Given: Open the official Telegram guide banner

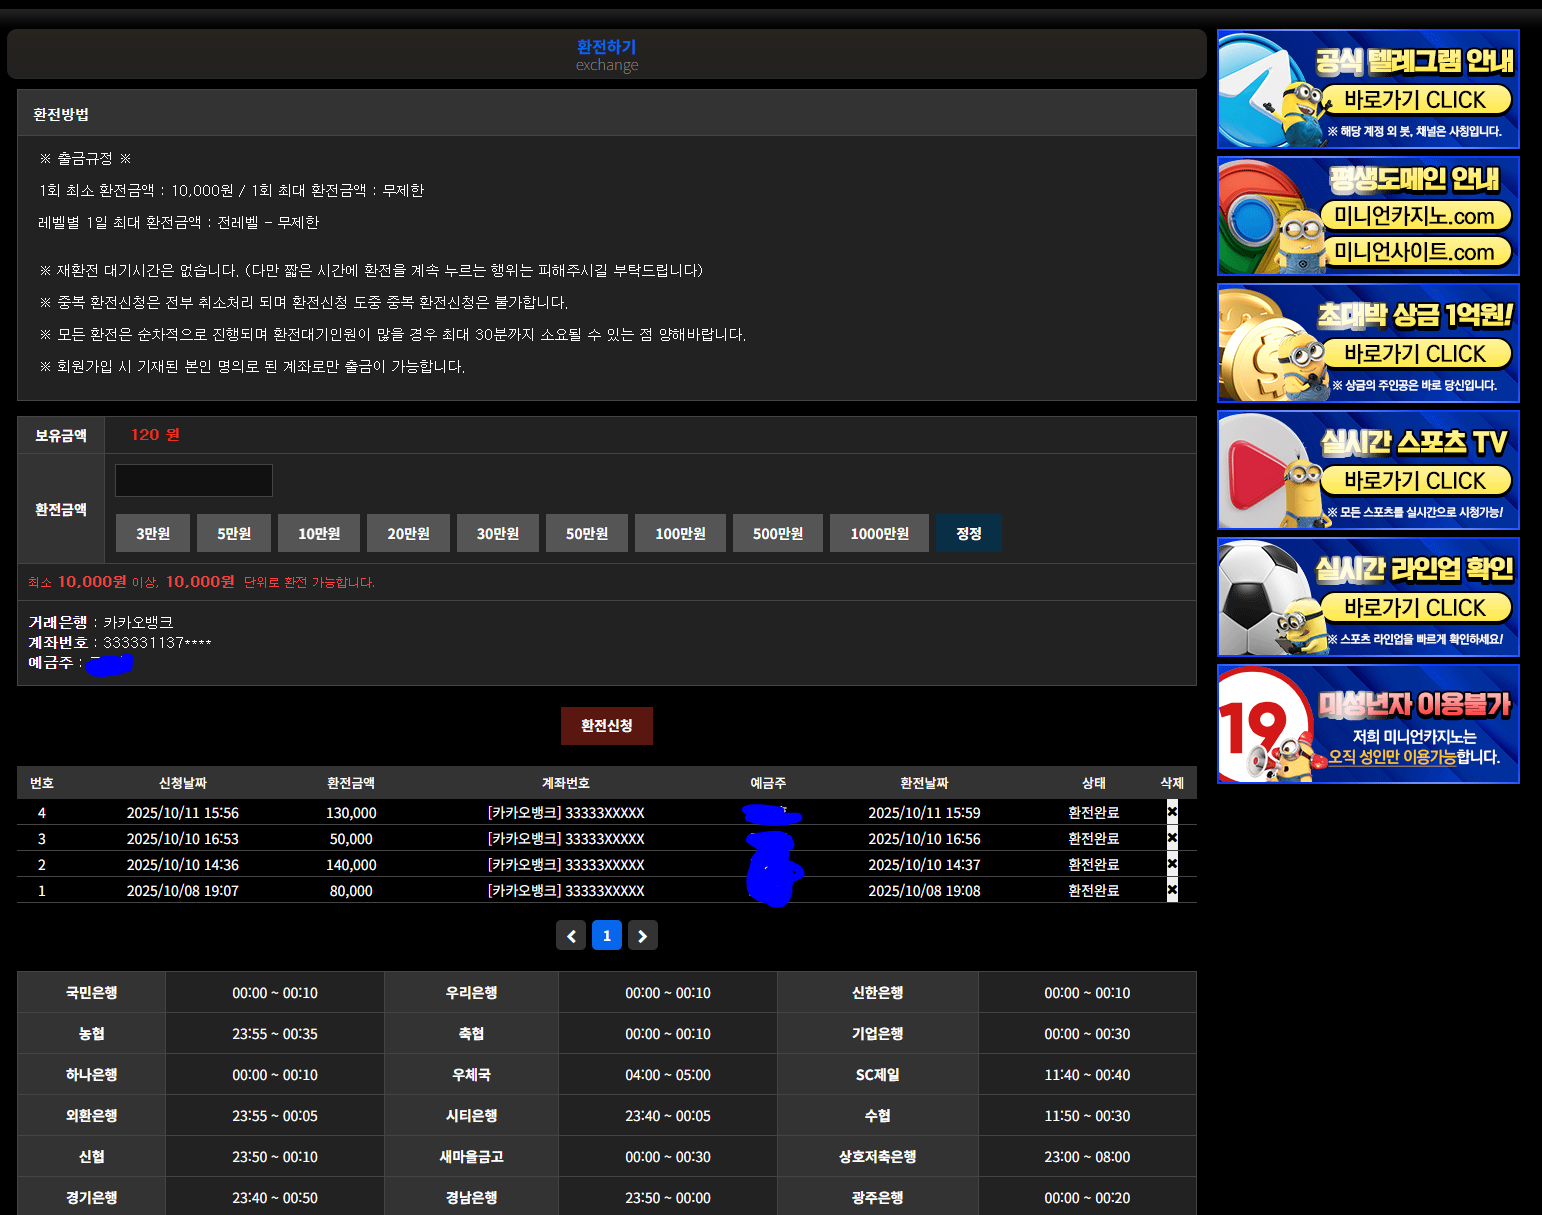Looking at the screenshot, I should pos(1367,90).
